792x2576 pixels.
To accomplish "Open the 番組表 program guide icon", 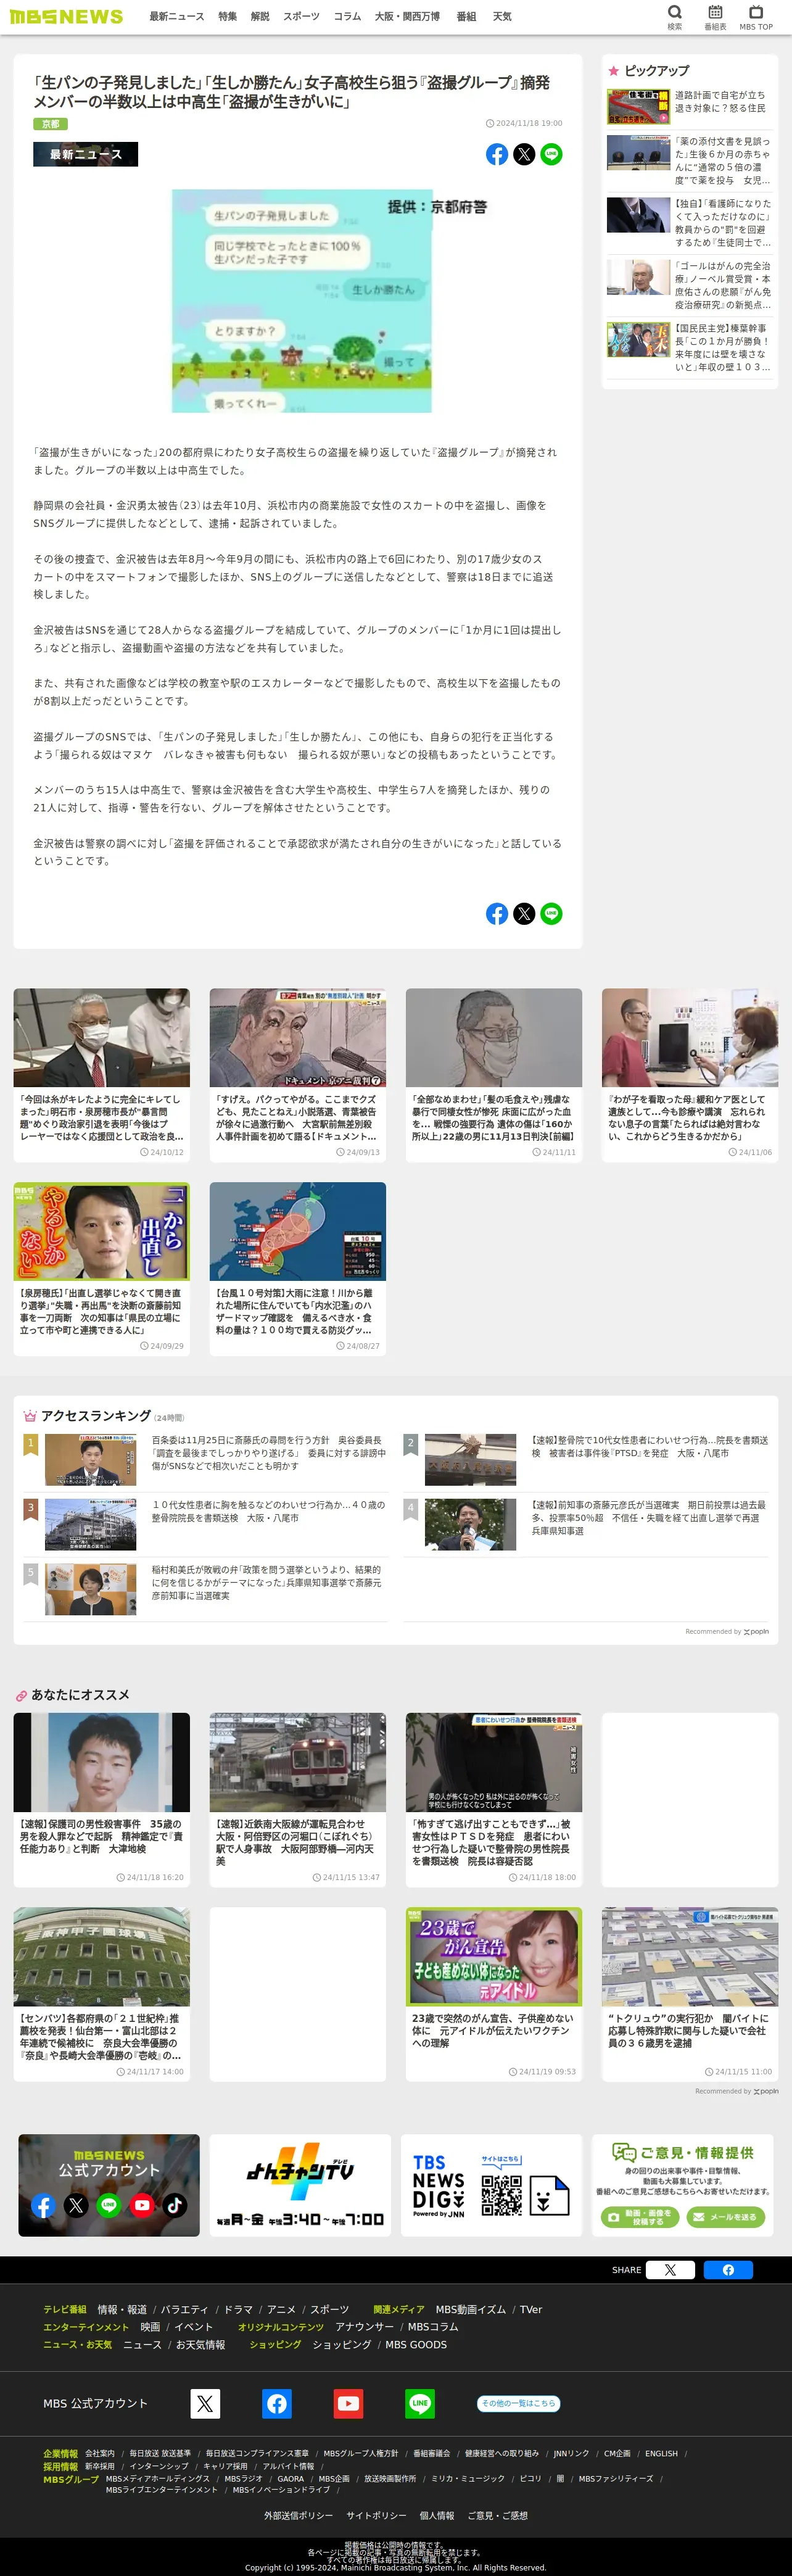I will tap(715, 16).
